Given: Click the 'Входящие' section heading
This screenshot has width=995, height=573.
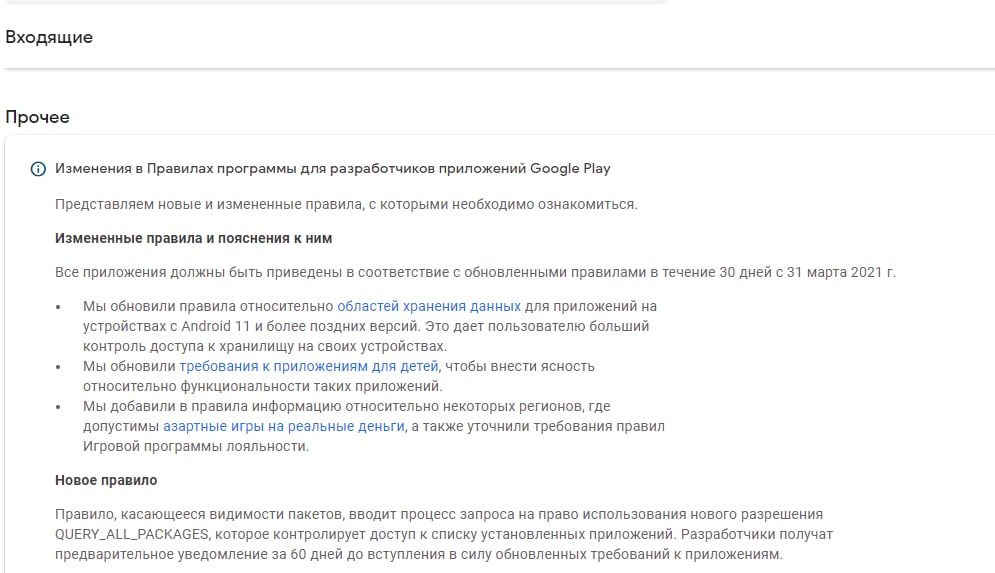Looking at the screenshot, I should point(49,37).
